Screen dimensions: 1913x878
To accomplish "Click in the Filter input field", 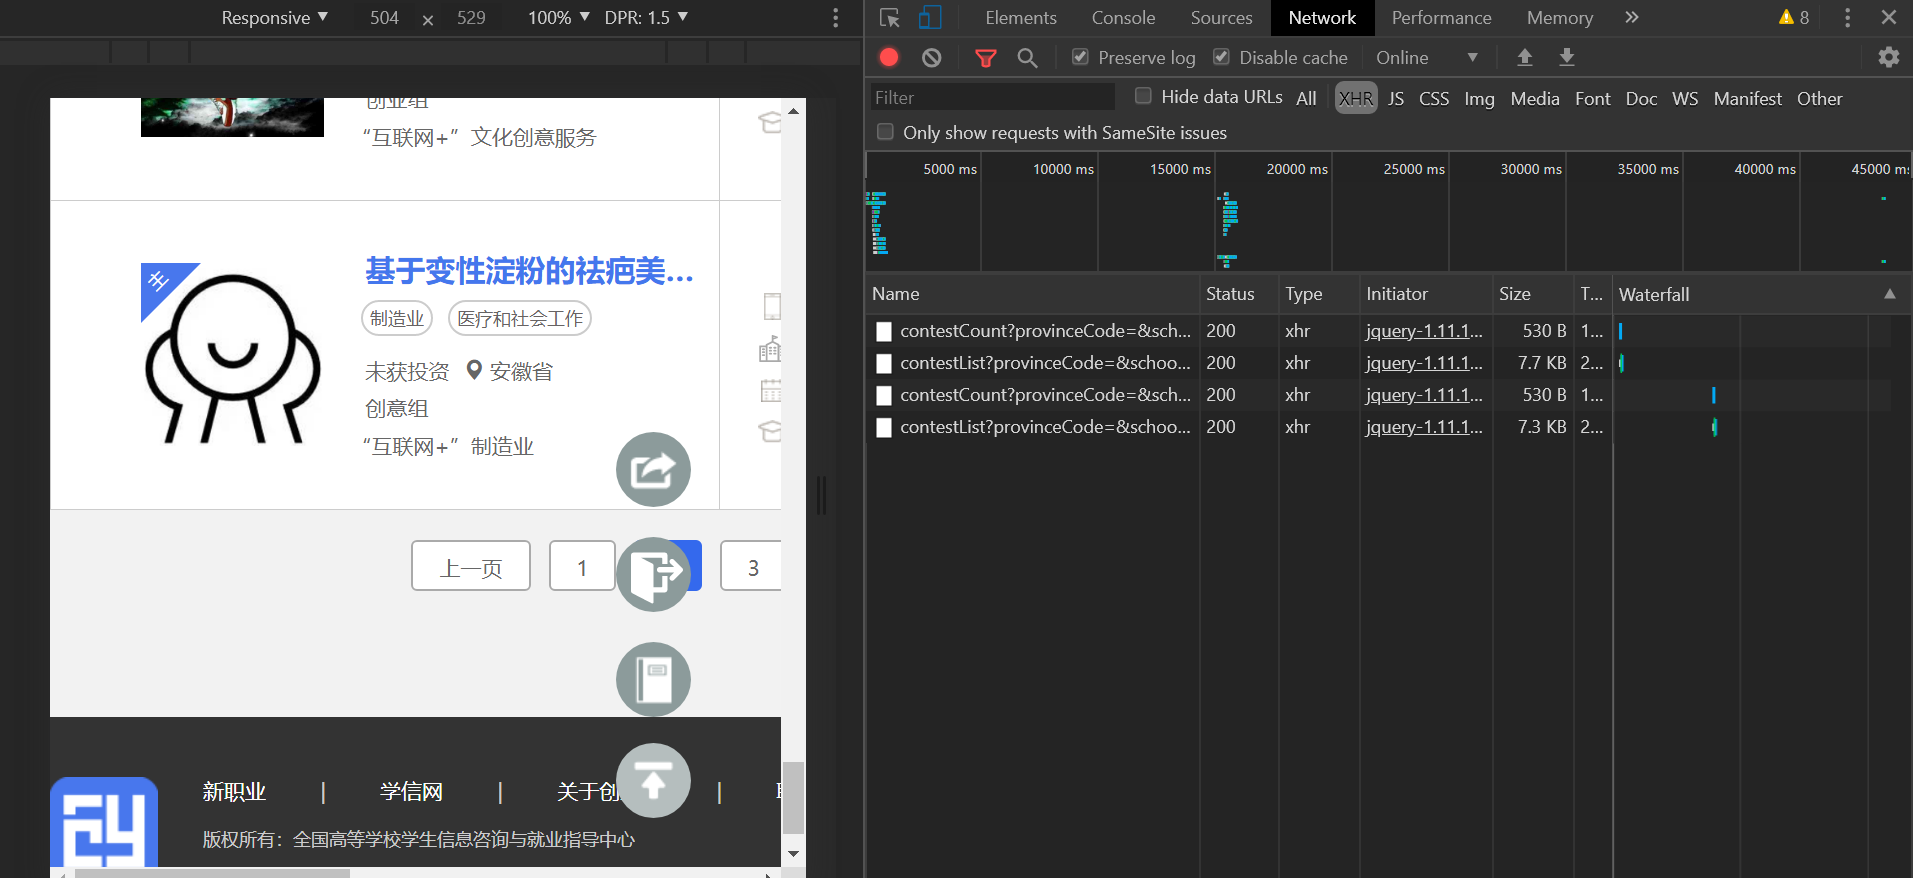I will pyautogui.click(x=990, y=97).
